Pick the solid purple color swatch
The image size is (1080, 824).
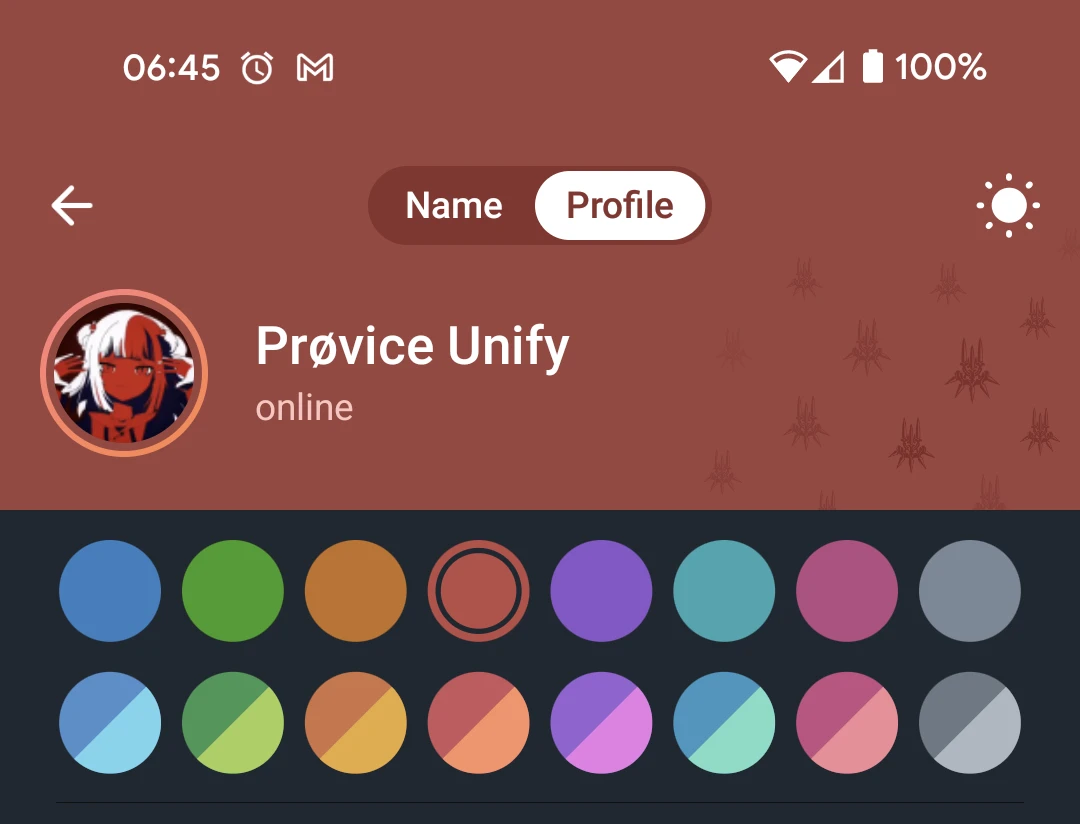(x=601, y=591)
